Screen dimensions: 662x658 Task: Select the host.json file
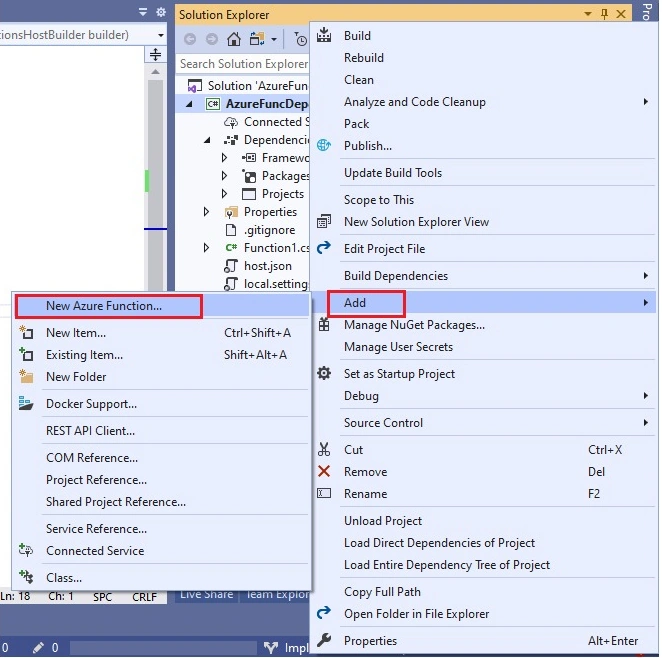(x=268, y=266)
